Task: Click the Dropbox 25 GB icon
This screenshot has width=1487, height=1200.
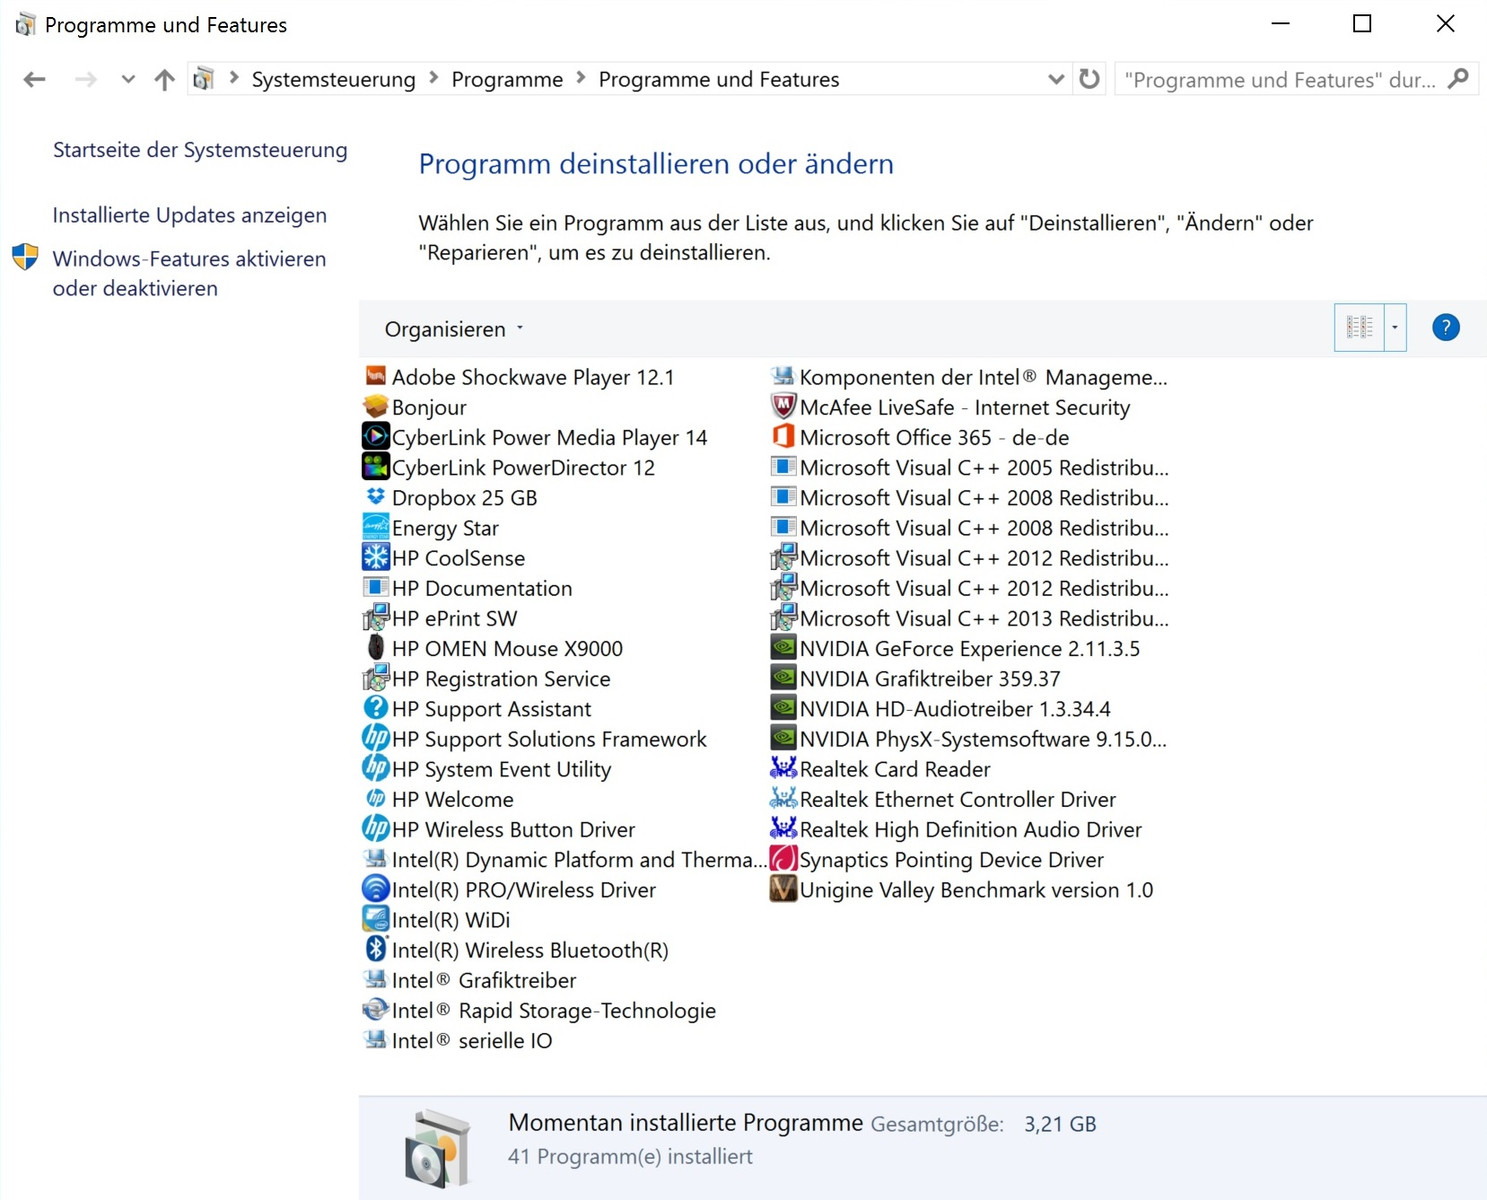Action: click(x=375, y=497)
